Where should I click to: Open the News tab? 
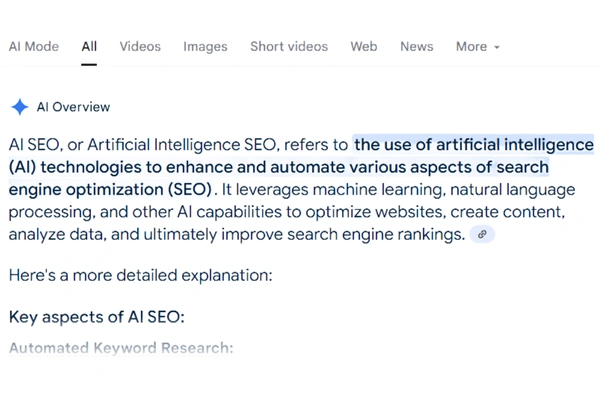tap(417, 46)
